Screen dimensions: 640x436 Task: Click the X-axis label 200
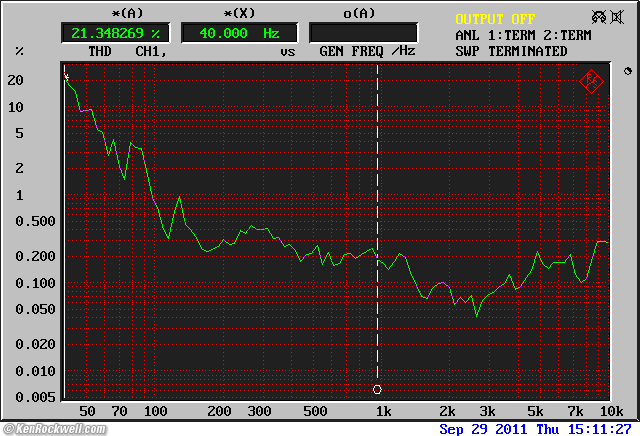pyautogui.click(x=219, y=411)
